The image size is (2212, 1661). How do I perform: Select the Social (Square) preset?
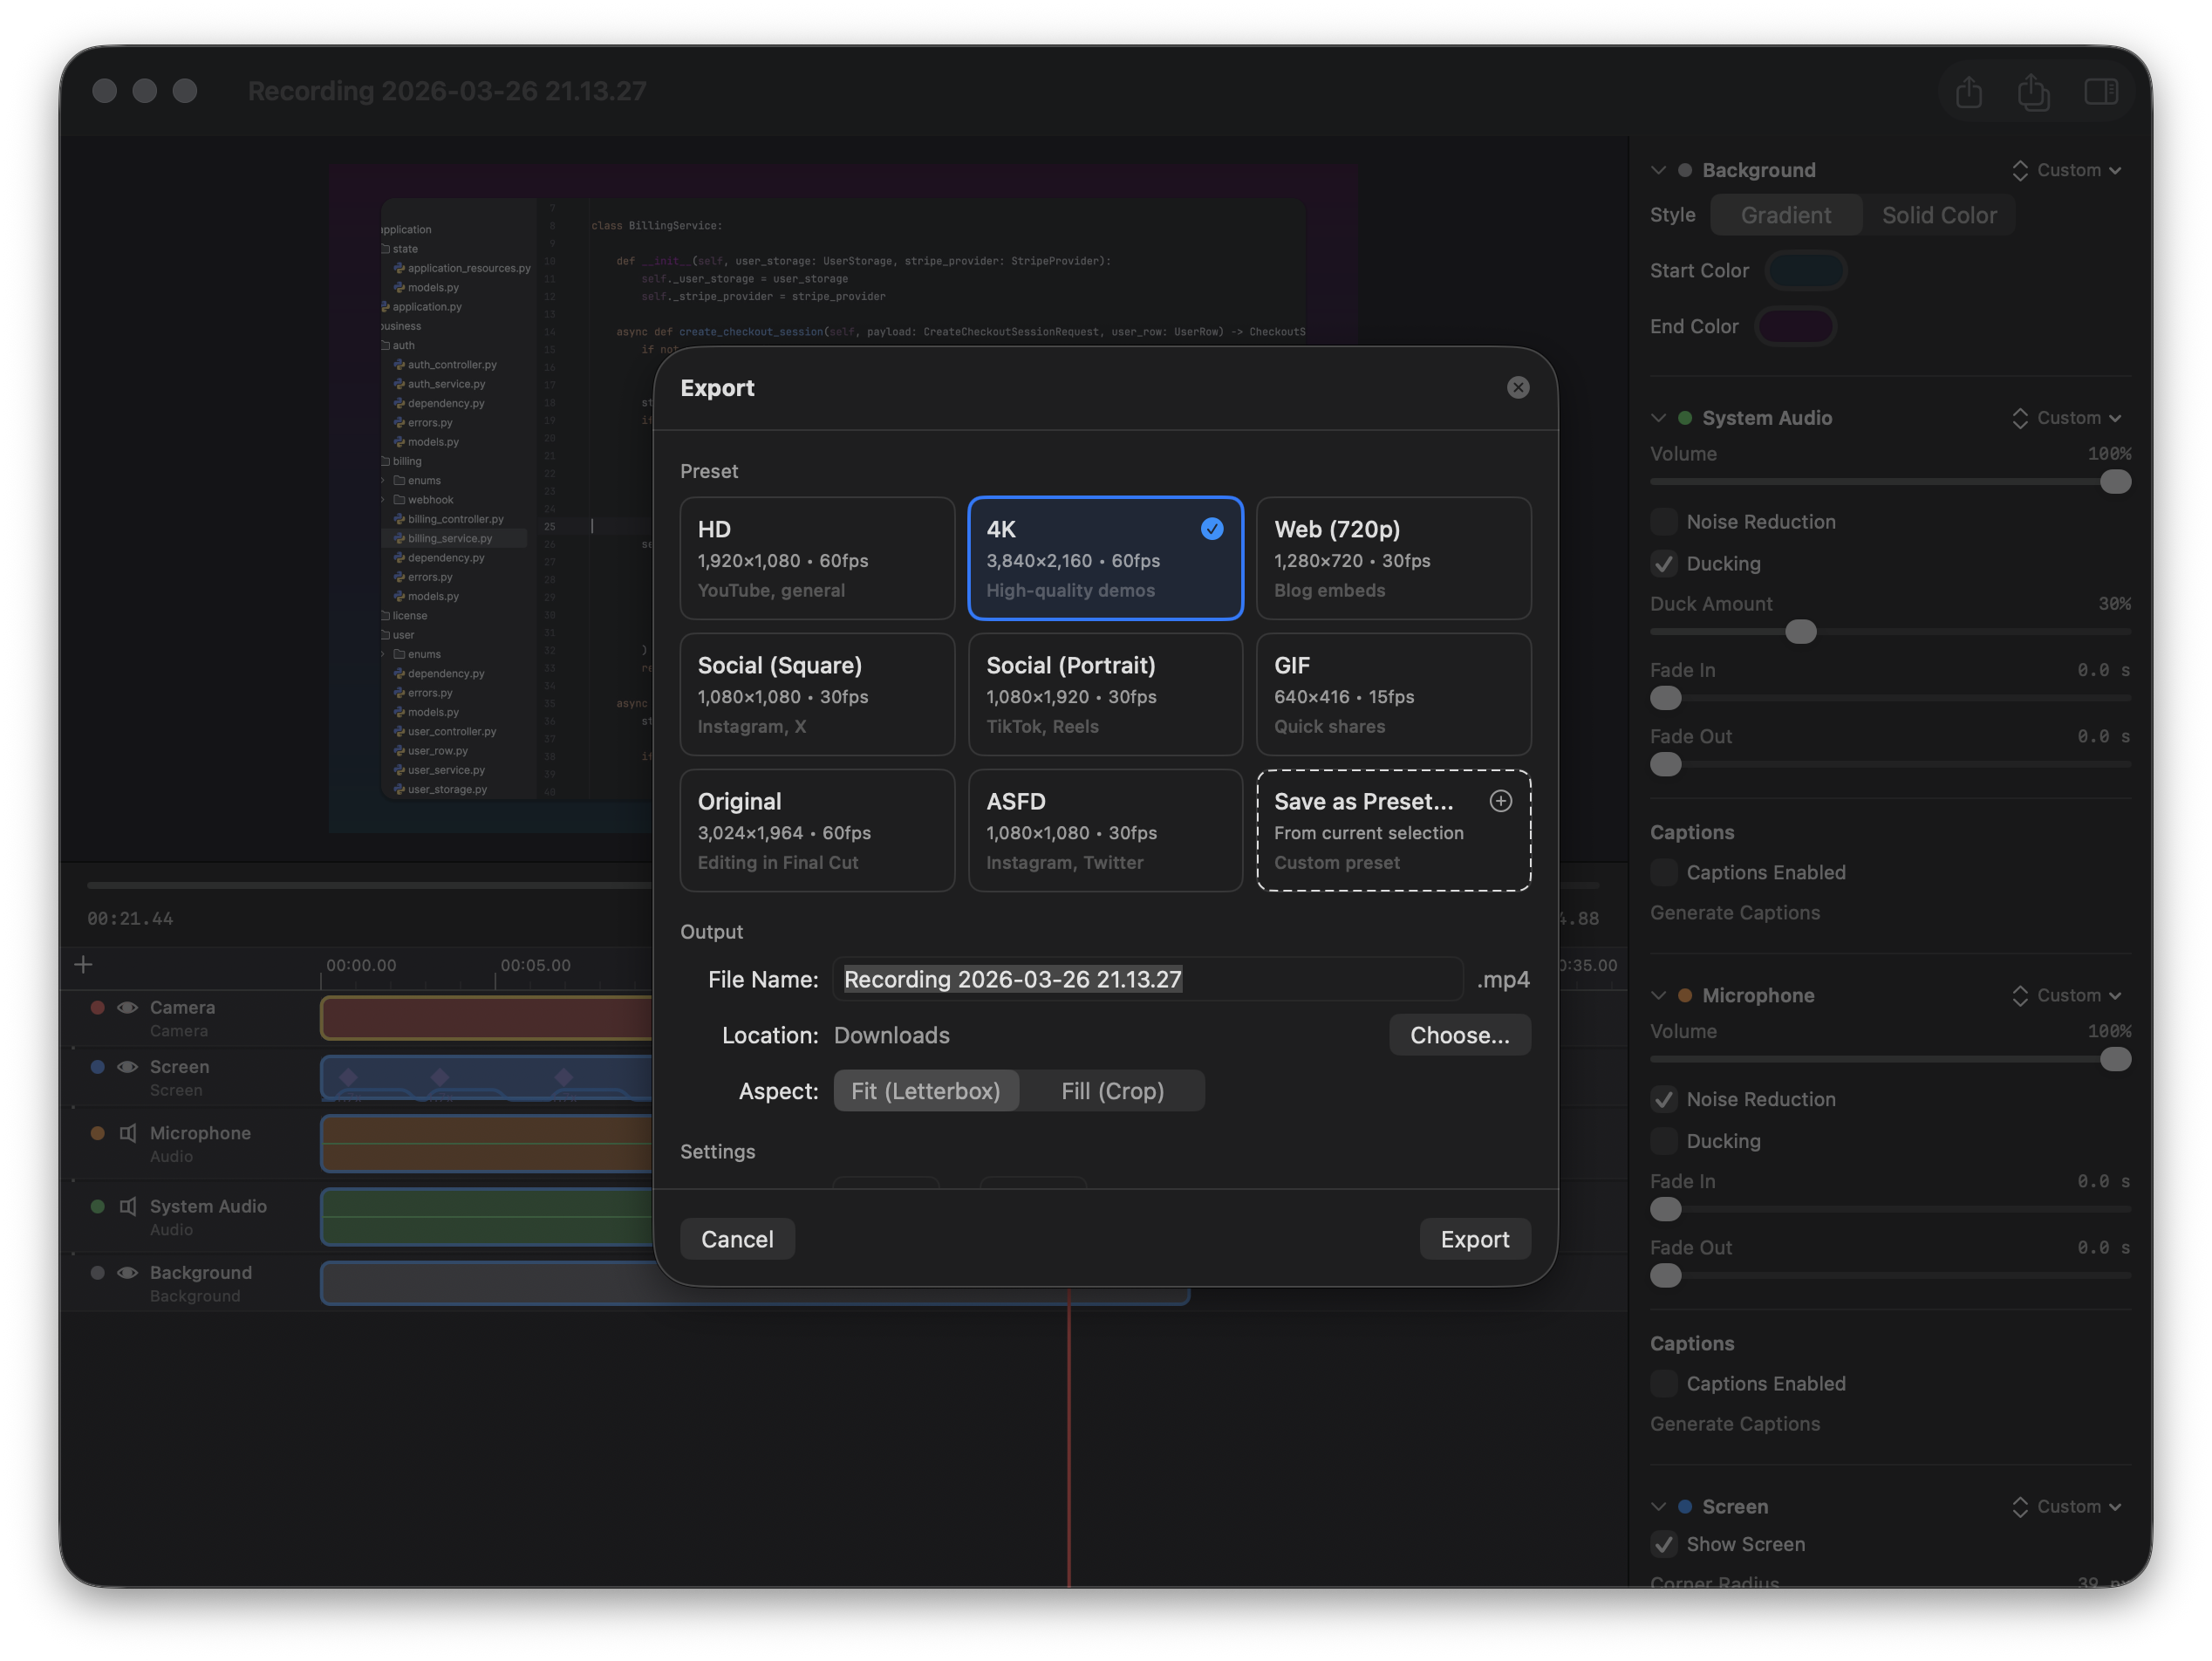pyautogui.click(x=817, y=694)
